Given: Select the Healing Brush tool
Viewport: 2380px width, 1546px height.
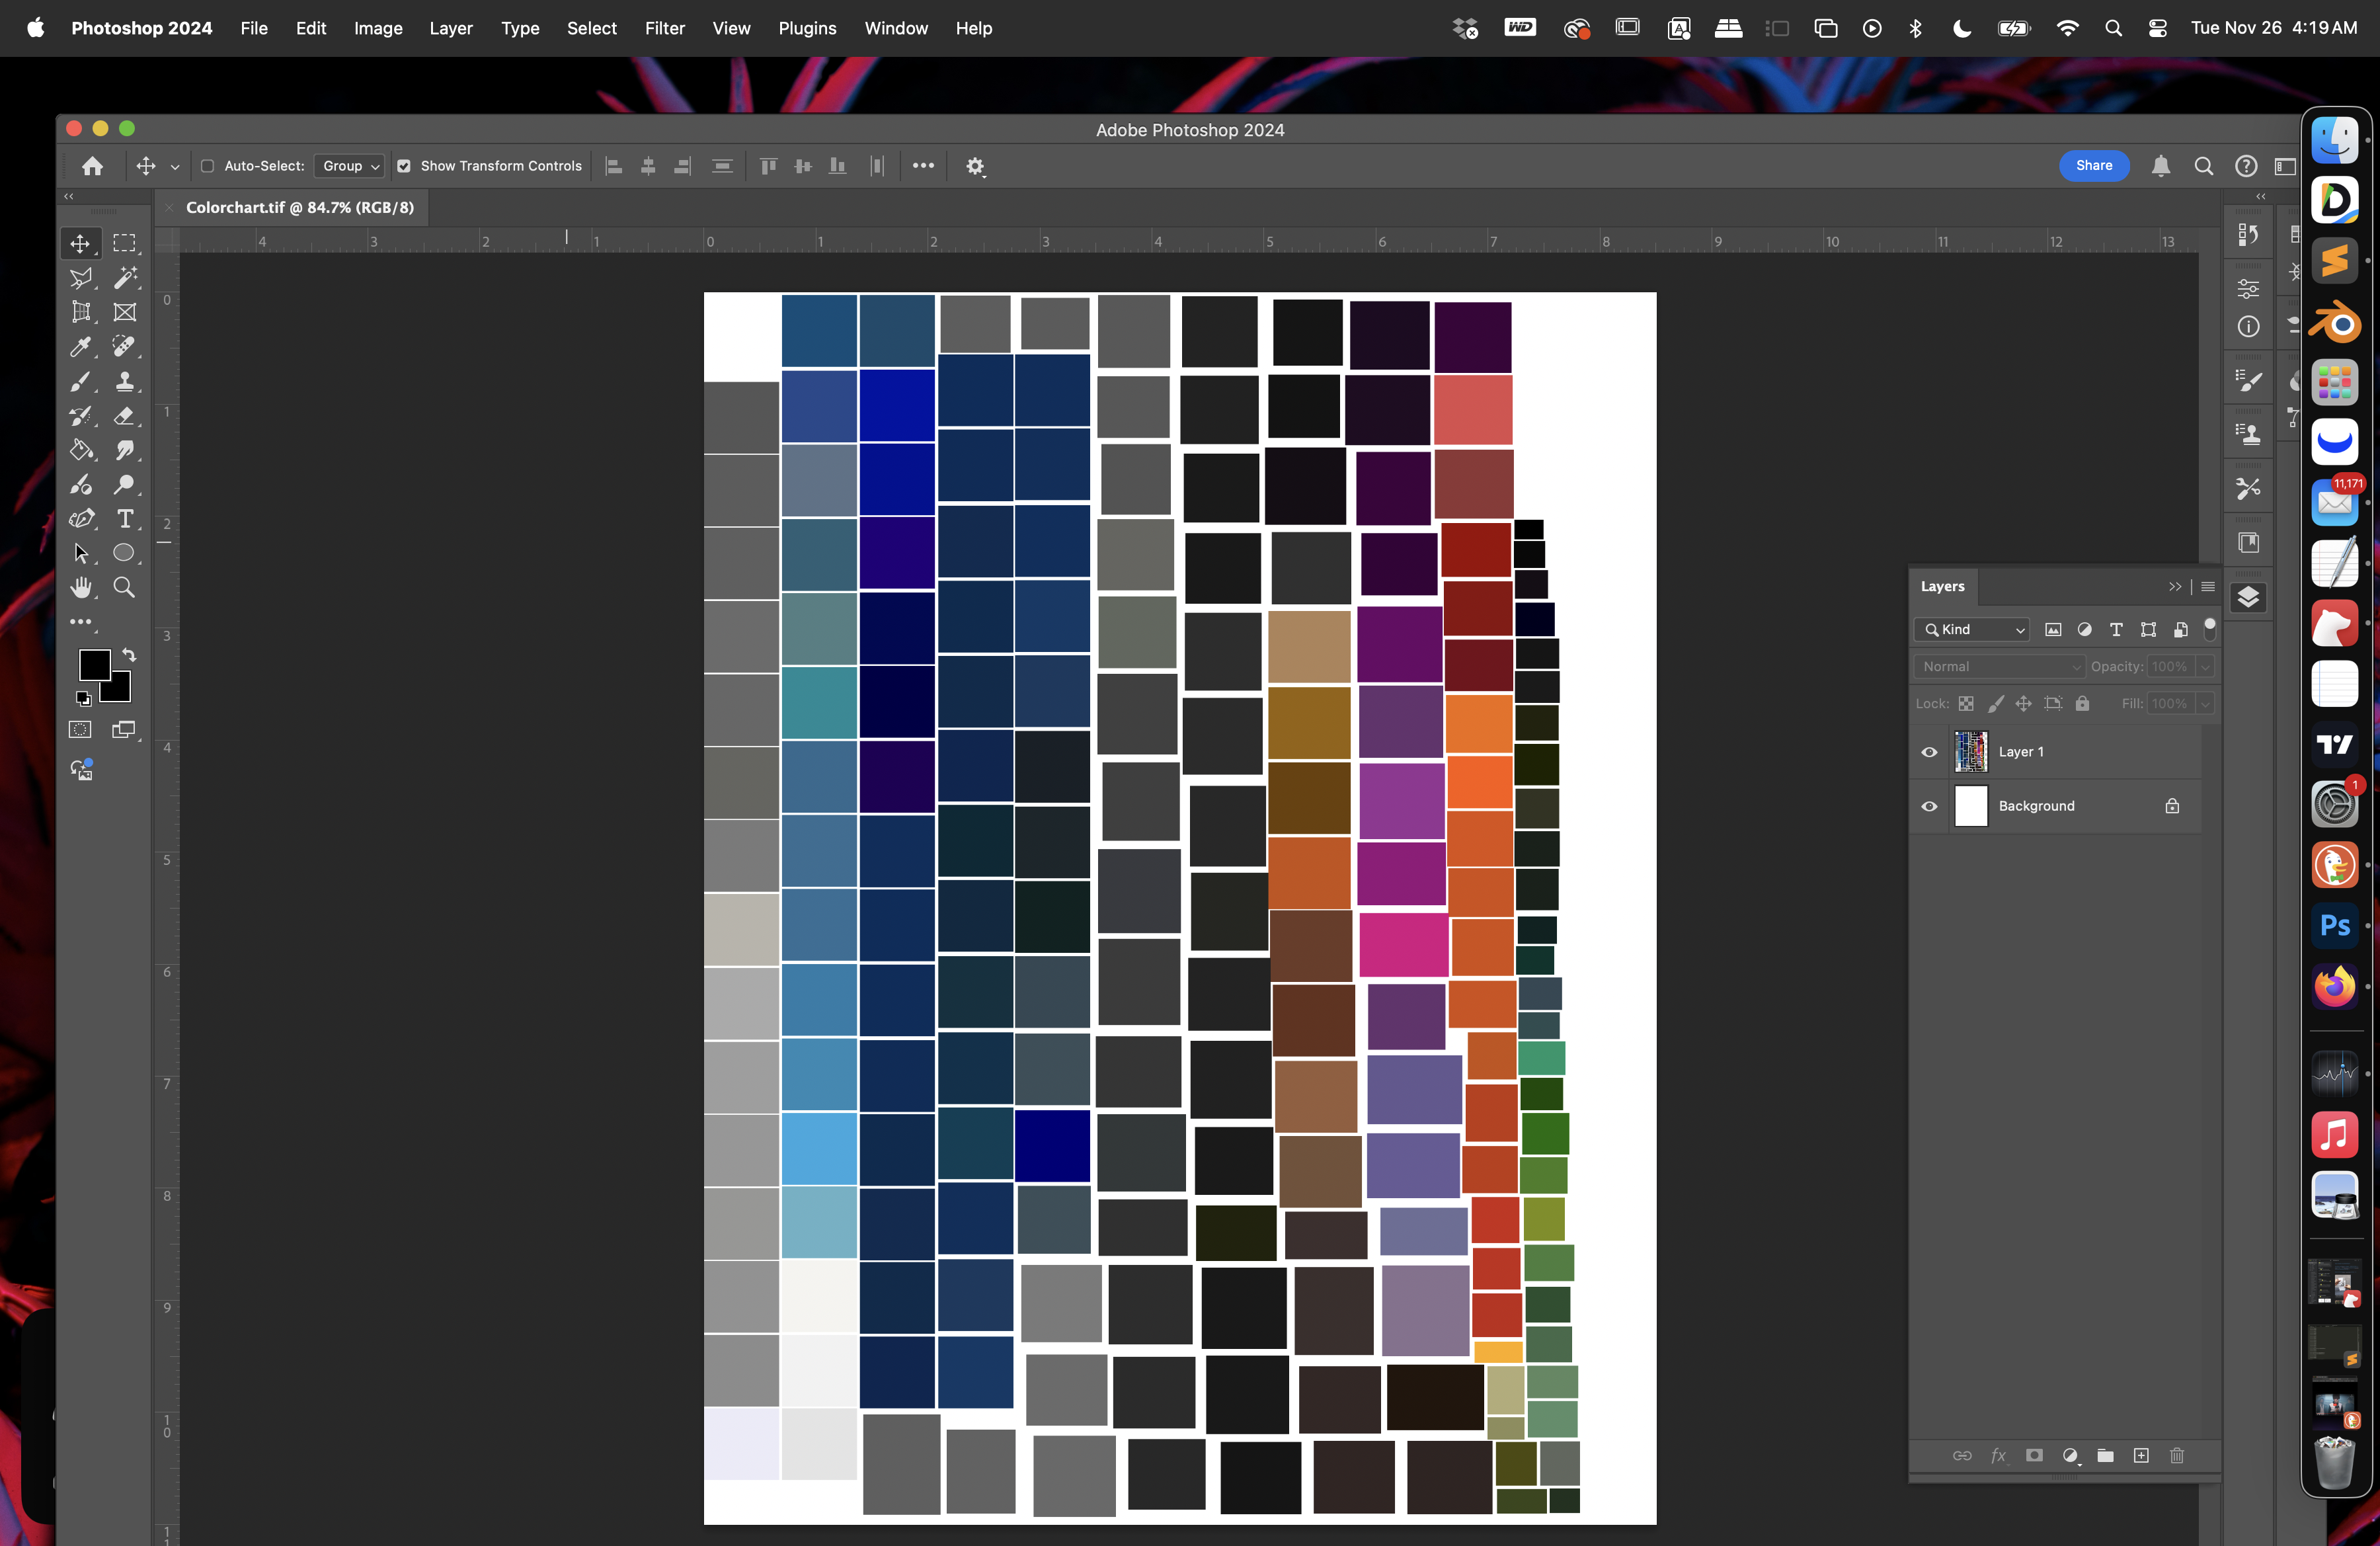Looking at the screenshot, I should click(124, 347).
